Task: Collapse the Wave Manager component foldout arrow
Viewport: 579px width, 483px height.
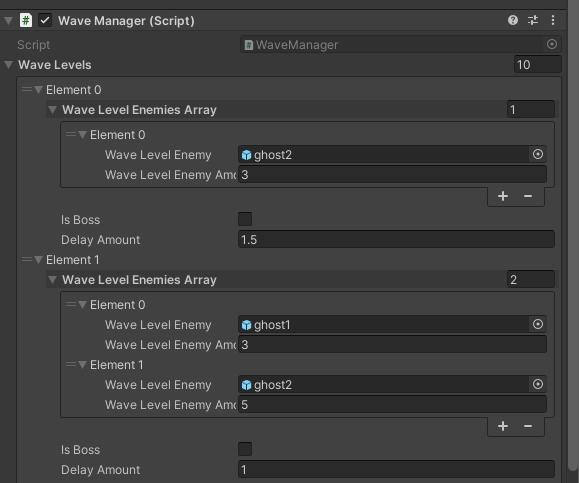Action: 8,20
